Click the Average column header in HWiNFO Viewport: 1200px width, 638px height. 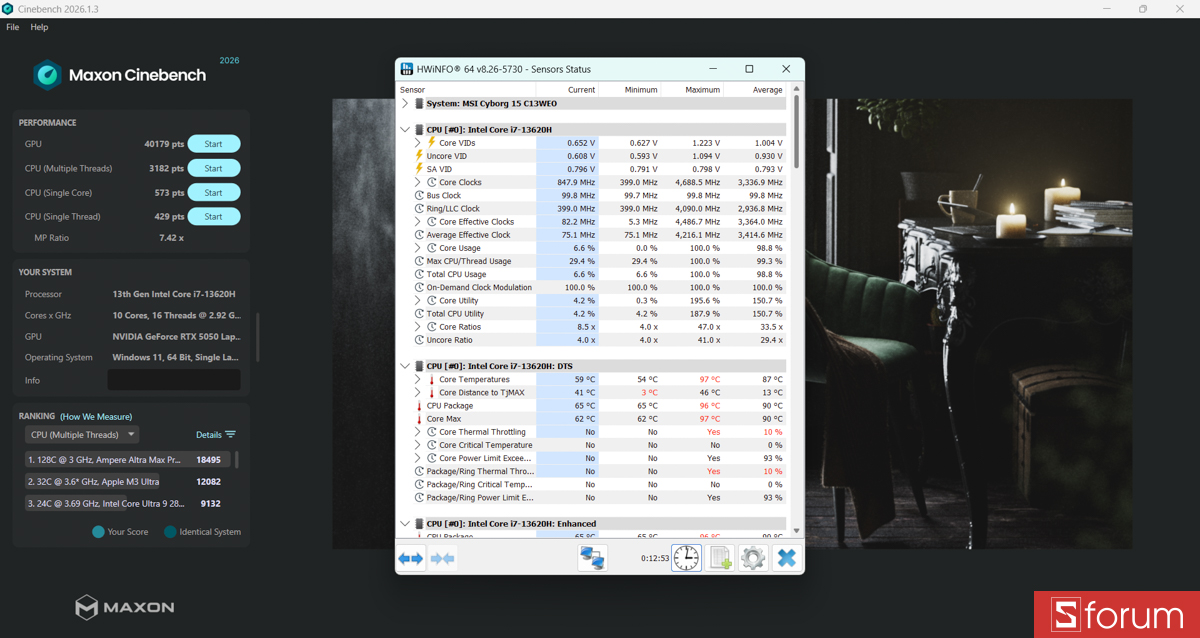point(754,90)
